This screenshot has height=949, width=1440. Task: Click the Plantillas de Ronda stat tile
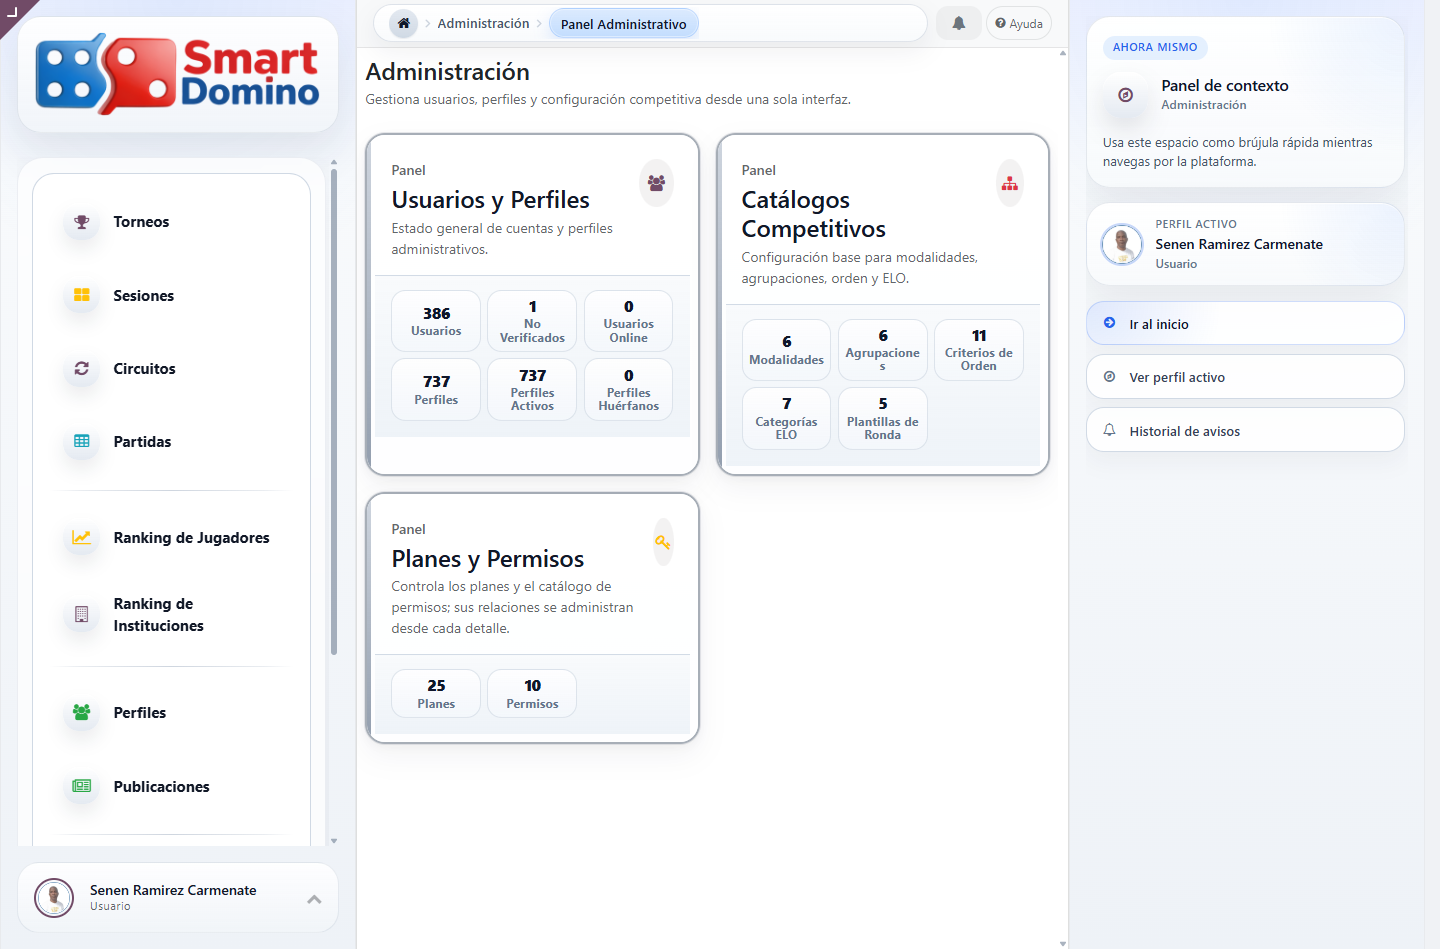882,418
